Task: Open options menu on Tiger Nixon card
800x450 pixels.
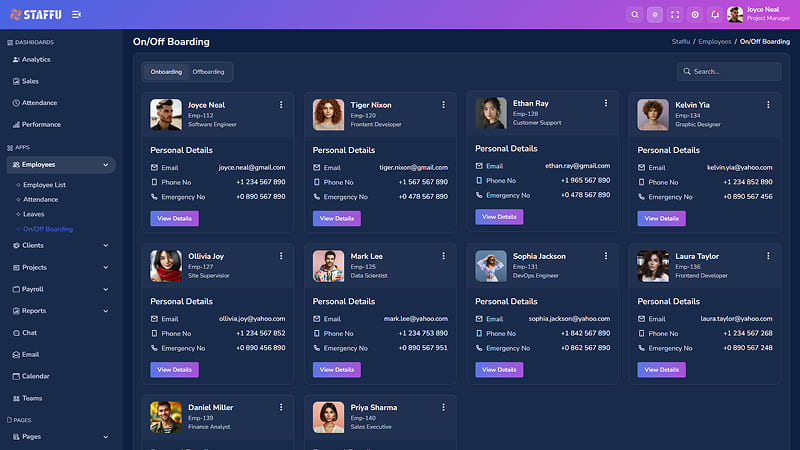Action: click(x=443, y=105)
